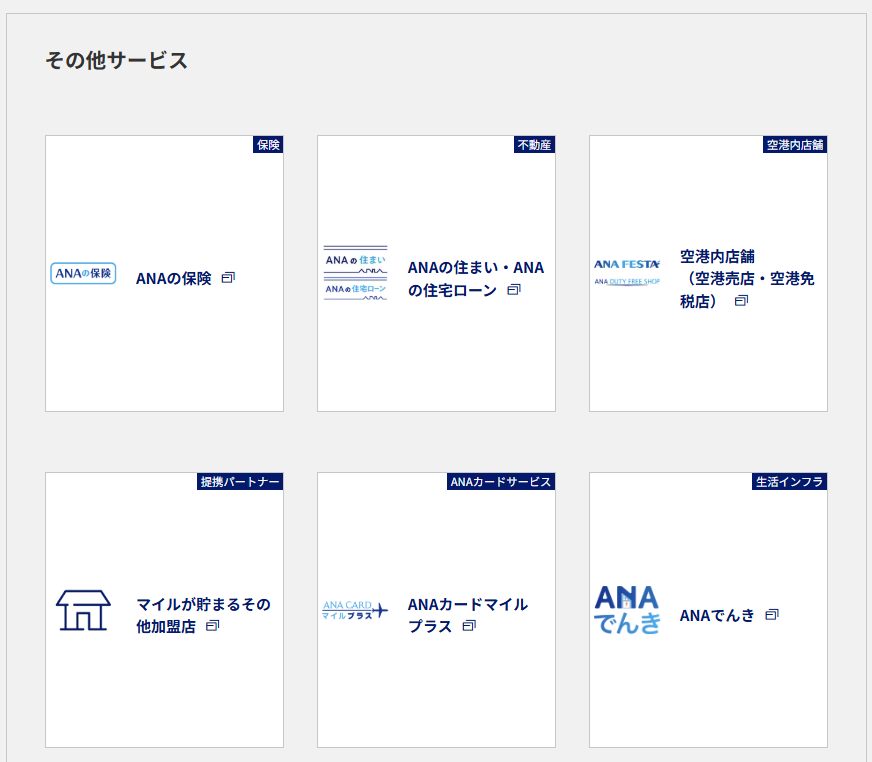Click the ANA FESTA duty free logo
This screenshot has width=872, height=762.
tap(627, 273)
